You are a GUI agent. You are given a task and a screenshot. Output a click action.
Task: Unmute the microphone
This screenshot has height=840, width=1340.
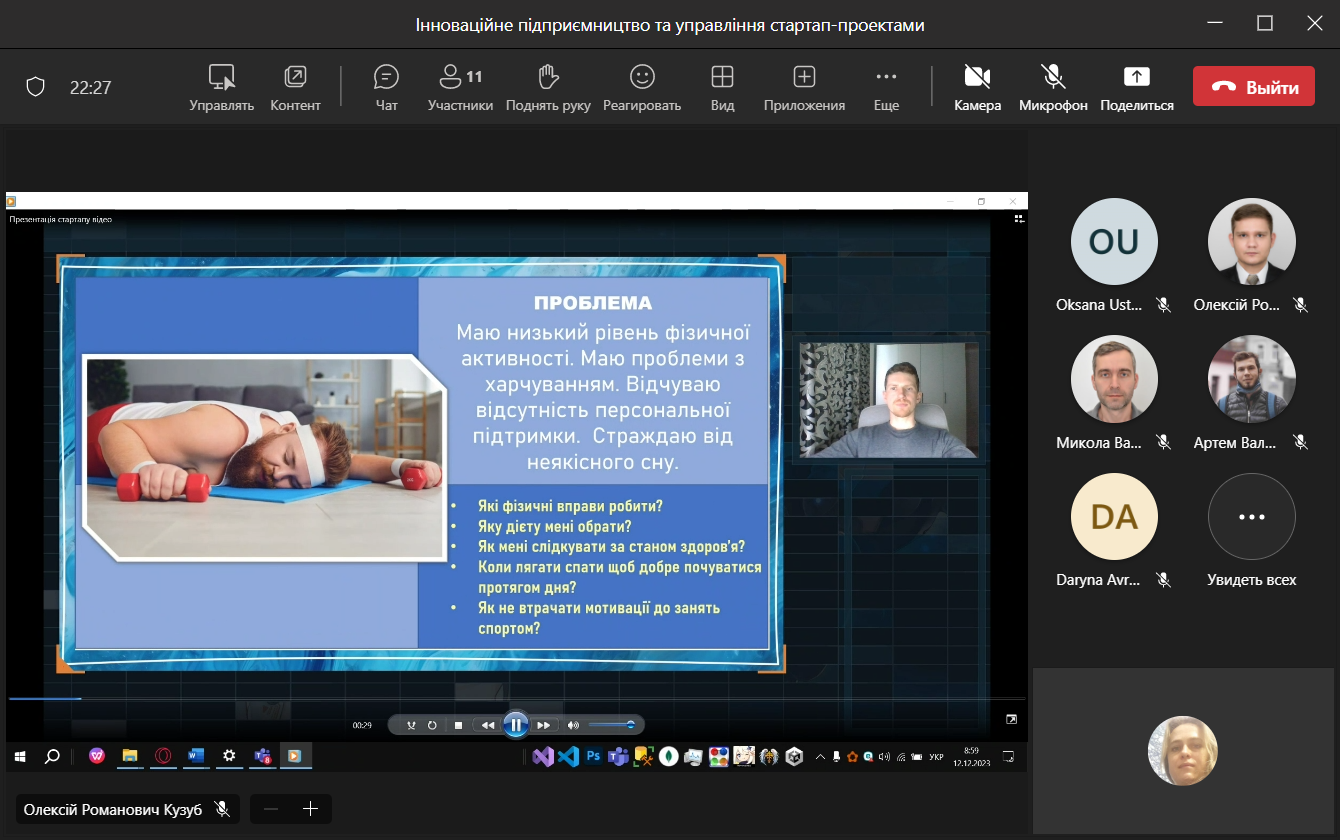[x=1052, y=87]
